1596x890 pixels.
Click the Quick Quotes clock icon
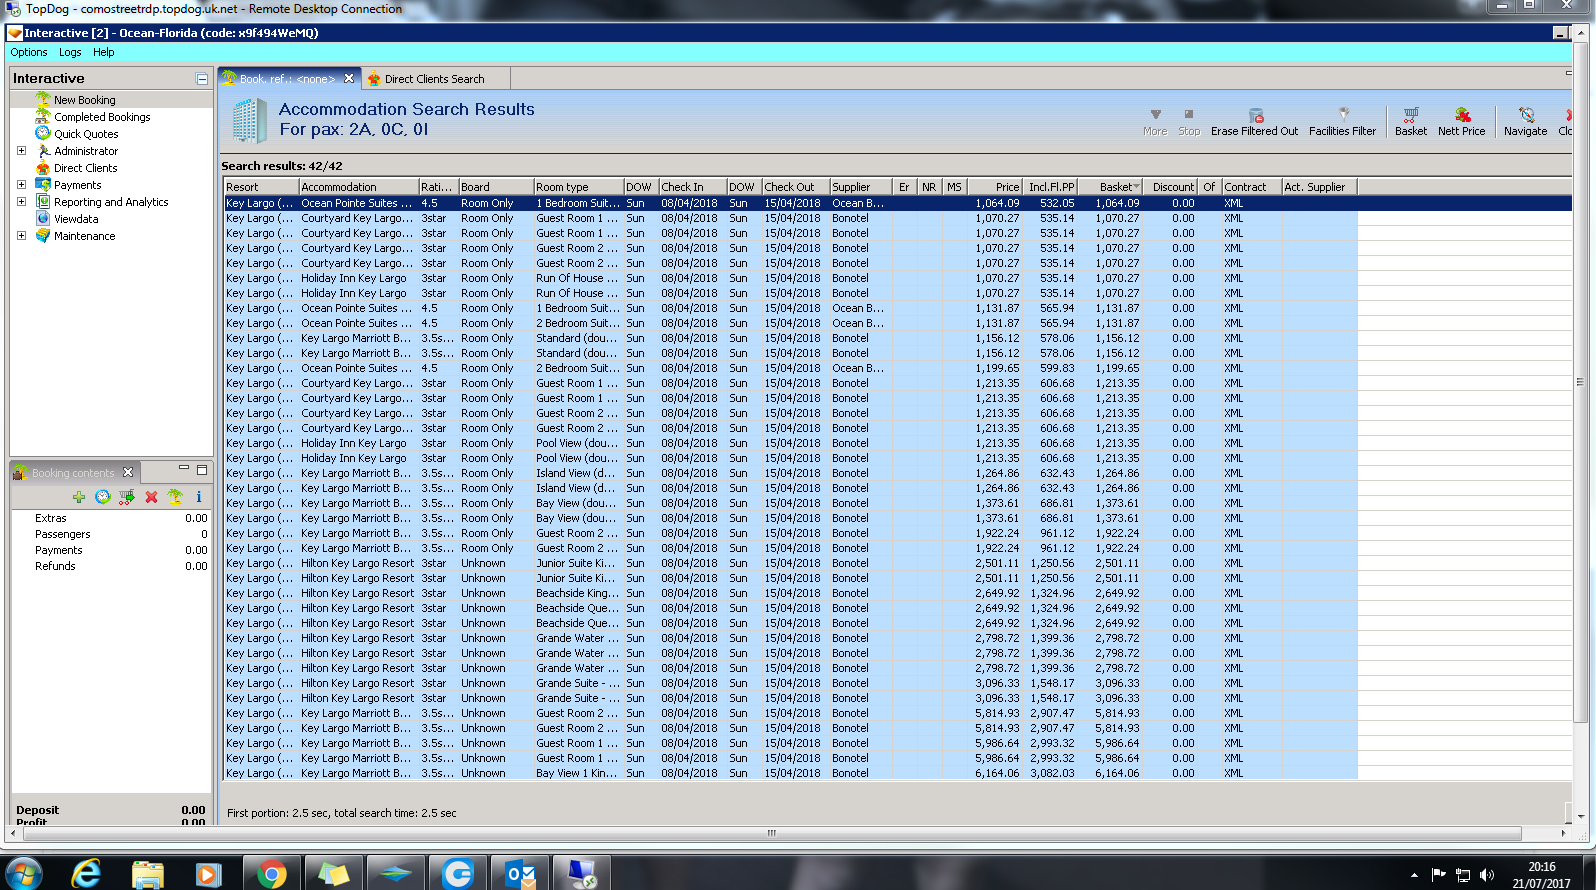point(43,133)
